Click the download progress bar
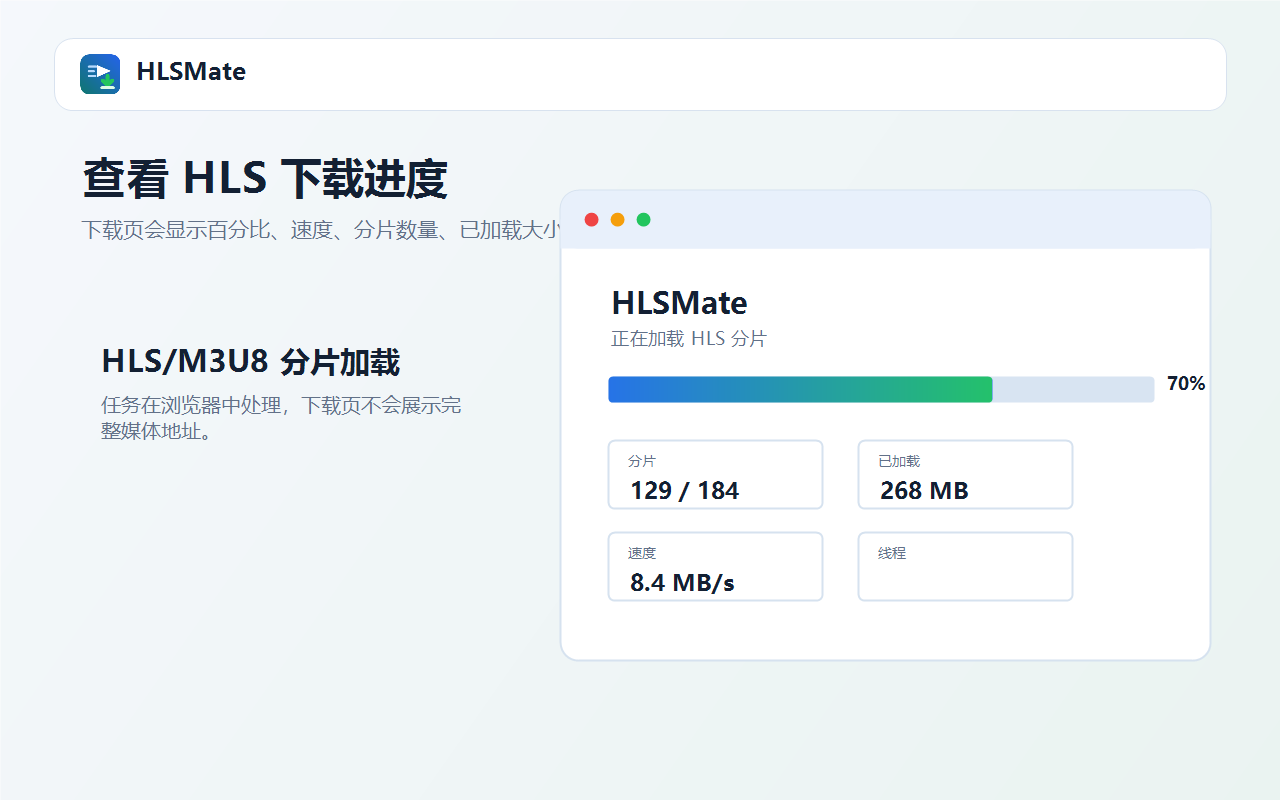This screenshot has width=1280, height=800. [881, 390]
